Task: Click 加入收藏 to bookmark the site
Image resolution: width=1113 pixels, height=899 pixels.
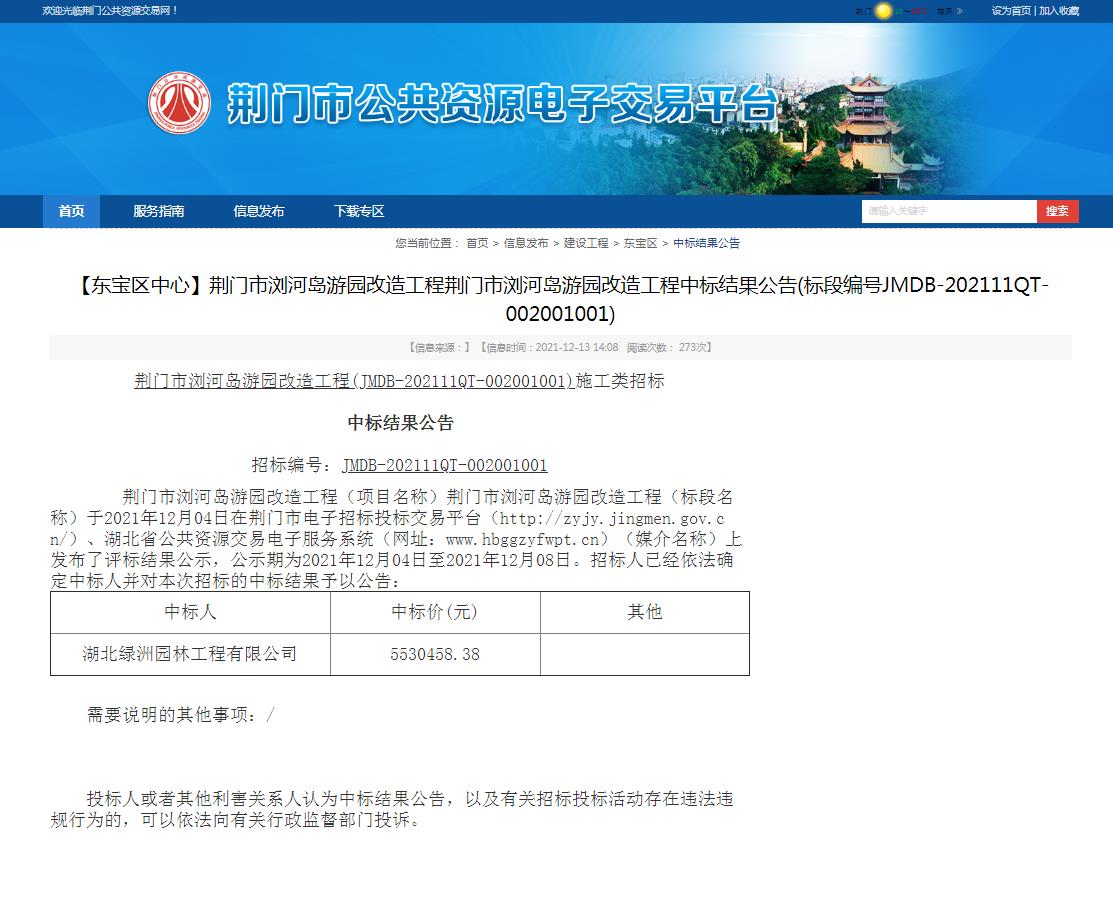Action: 1059,11
